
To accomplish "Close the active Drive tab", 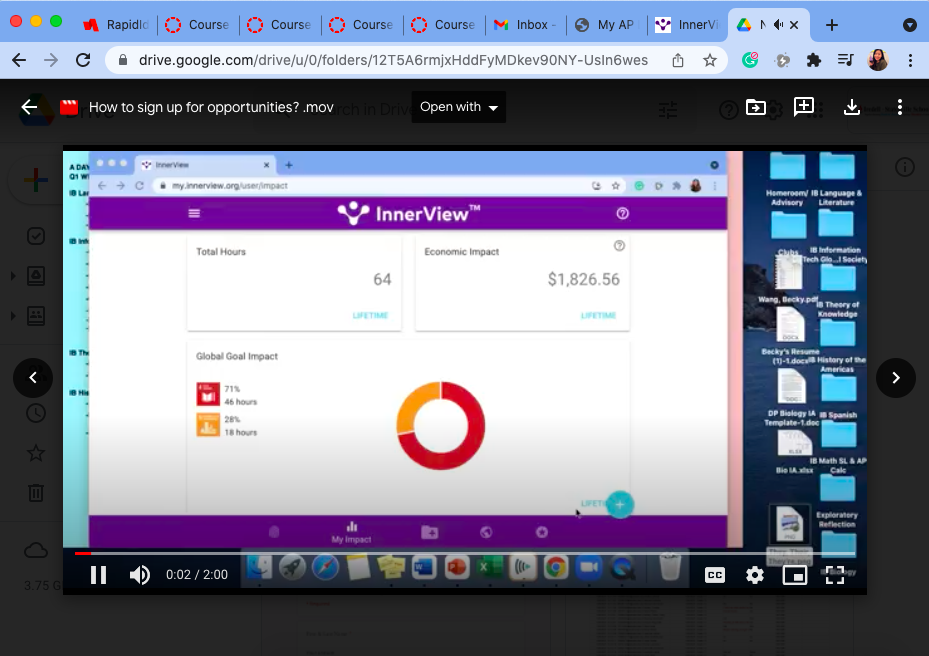I will click(x=795, y=25).
